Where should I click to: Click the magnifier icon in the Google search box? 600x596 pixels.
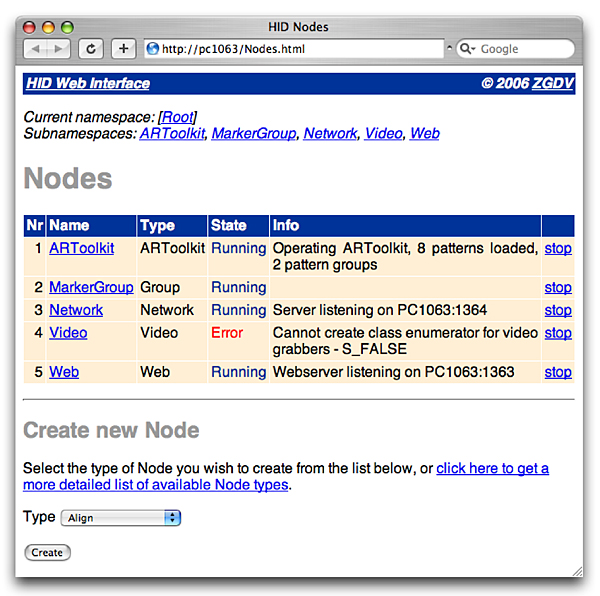click(x=467, y=49)
